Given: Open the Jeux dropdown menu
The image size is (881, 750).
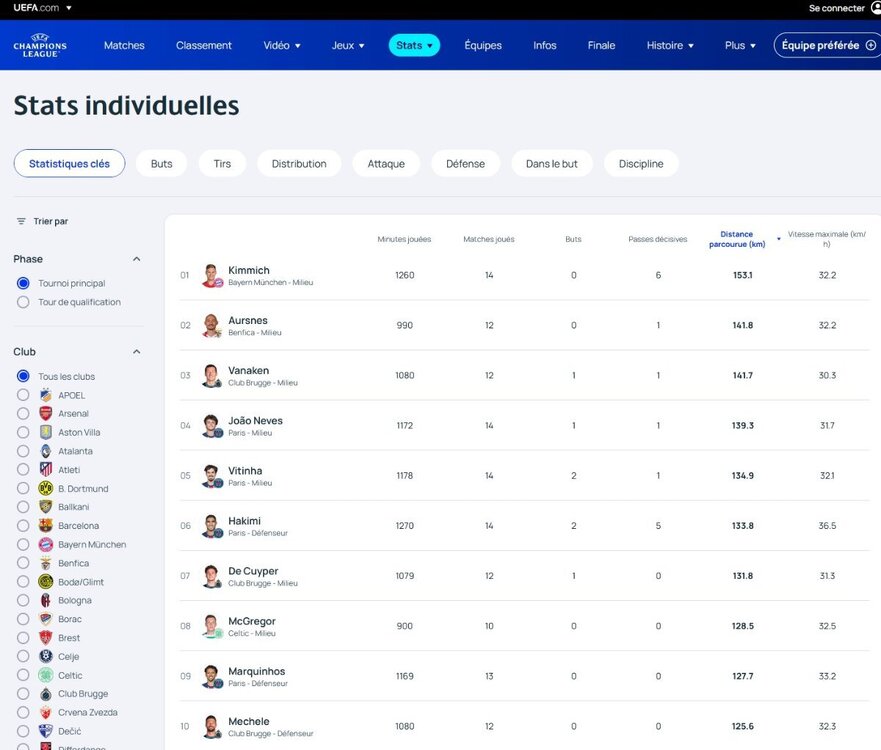Looking at the screenshot, I should tap(348, 46).
